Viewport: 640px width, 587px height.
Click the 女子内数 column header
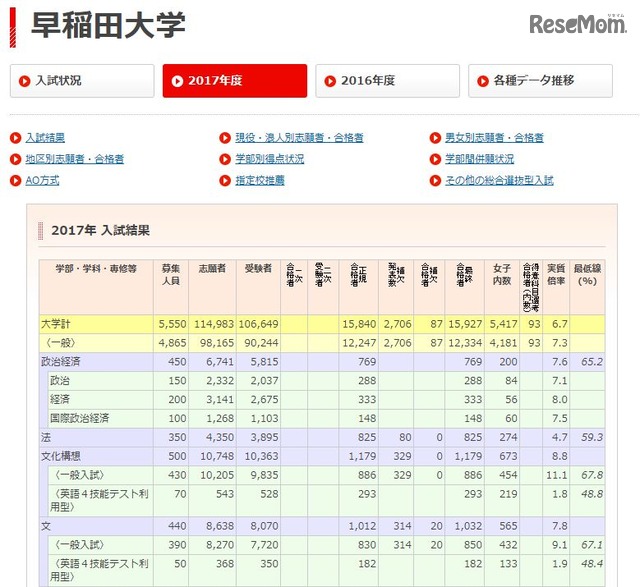[502, 287]
